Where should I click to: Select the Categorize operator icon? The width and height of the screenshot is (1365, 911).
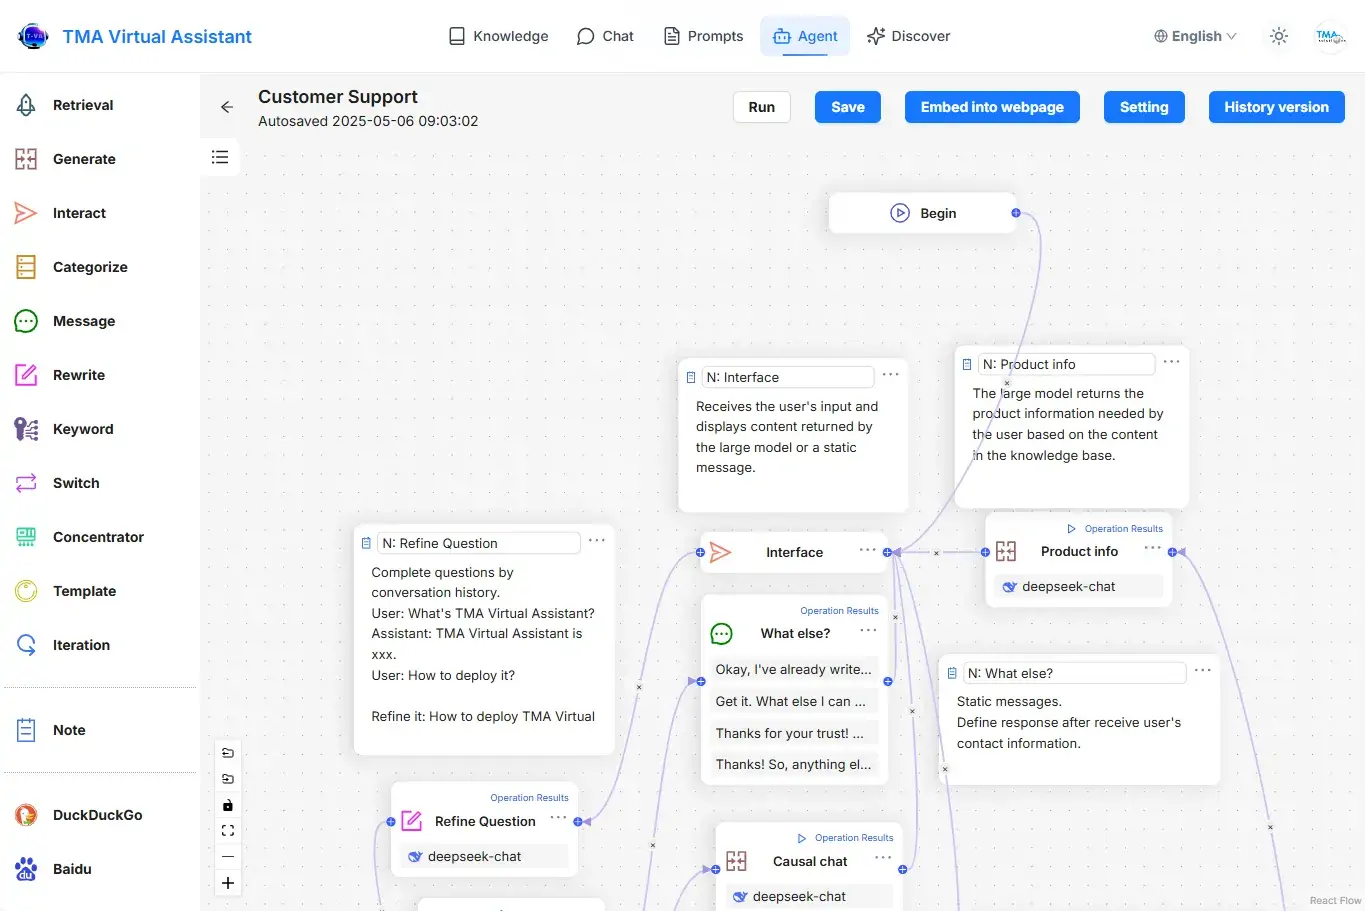(26, 267)
